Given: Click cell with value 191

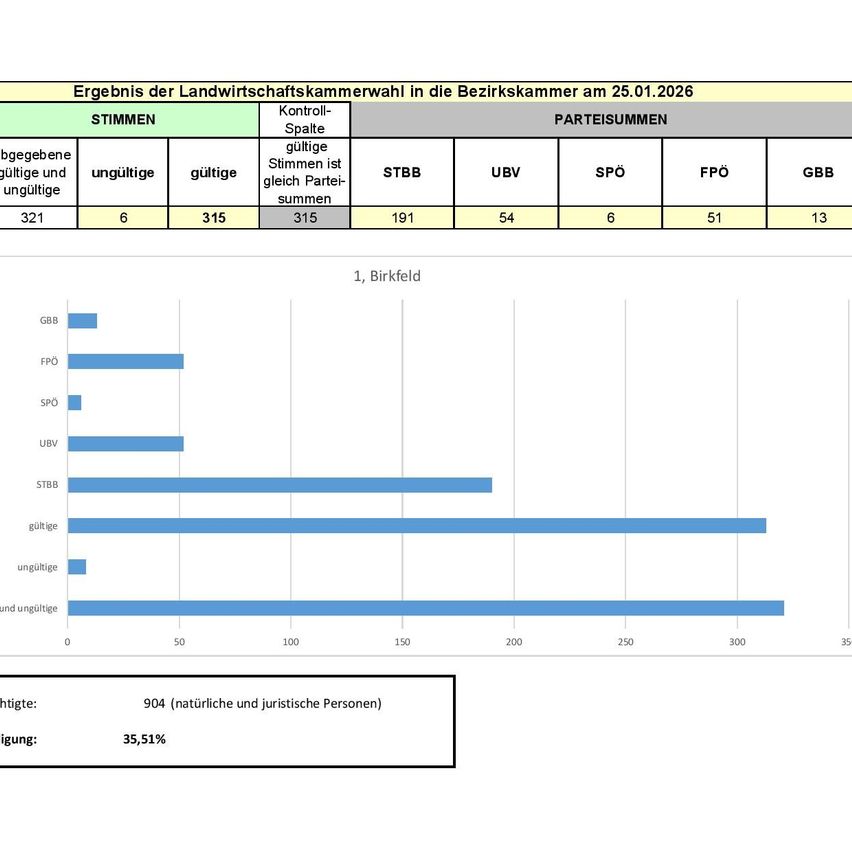Looking at the screenshot, I should (402, 218).
